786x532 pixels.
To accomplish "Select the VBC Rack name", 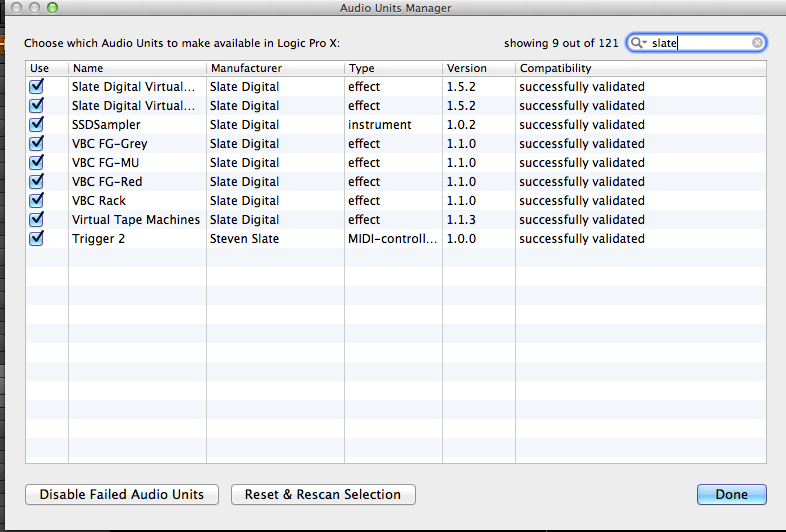I will (x=99, y=201).
